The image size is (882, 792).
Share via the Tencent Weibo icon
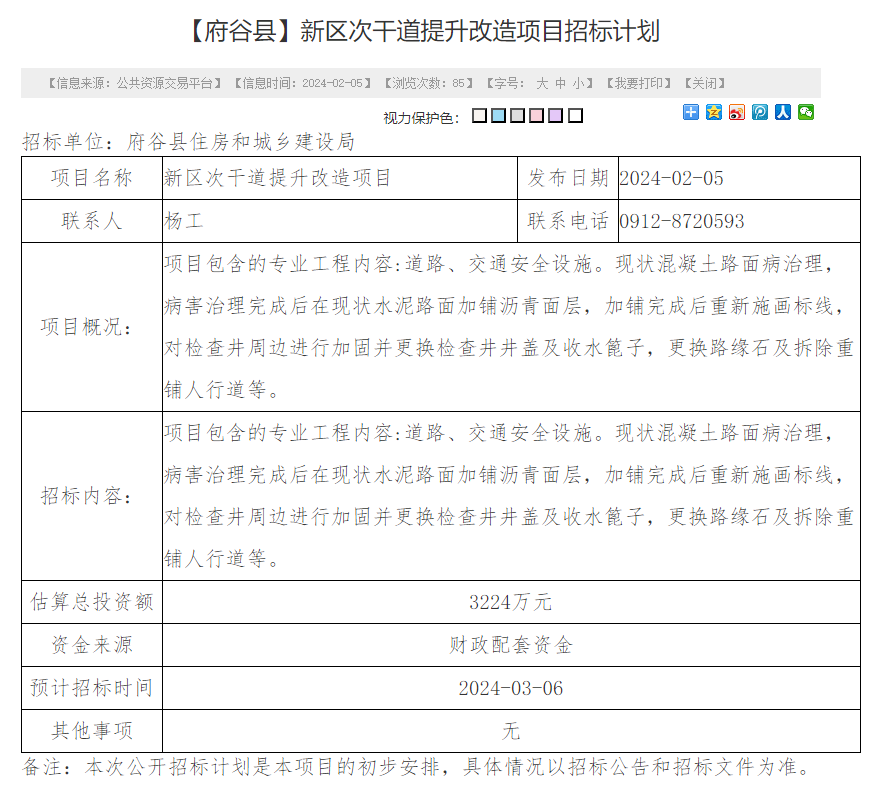tap(760, 112)
